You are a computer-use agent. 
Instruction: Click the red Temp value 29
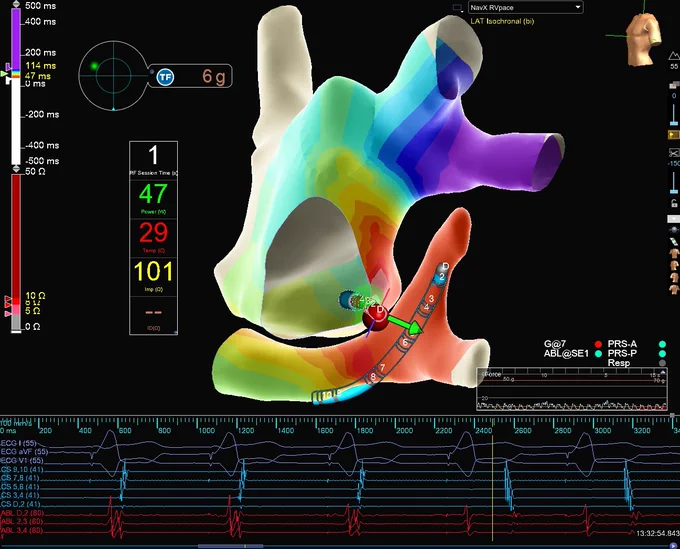click(154, 233)
